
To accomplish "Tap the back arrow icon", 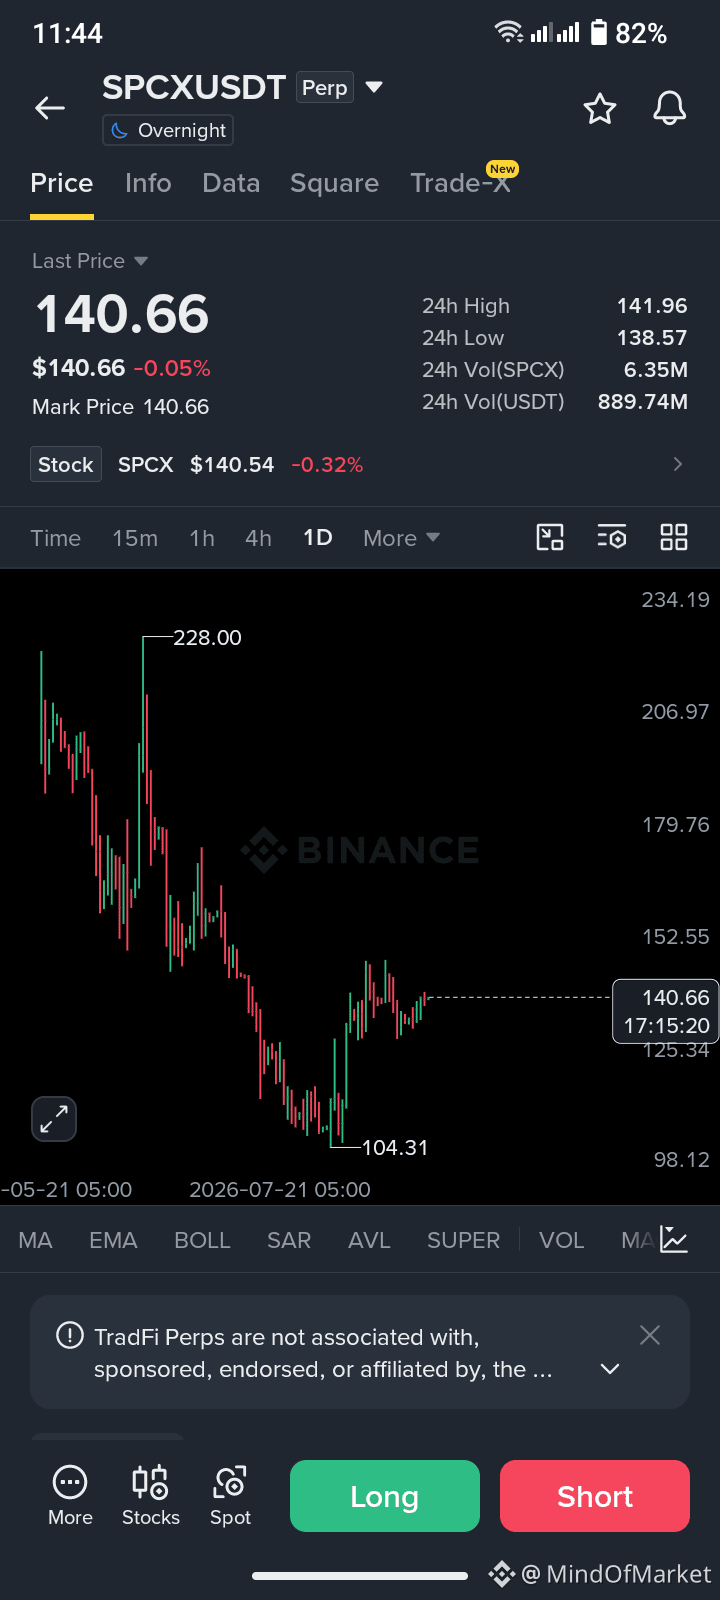I will pyautogui.click(x=50, y=108).
